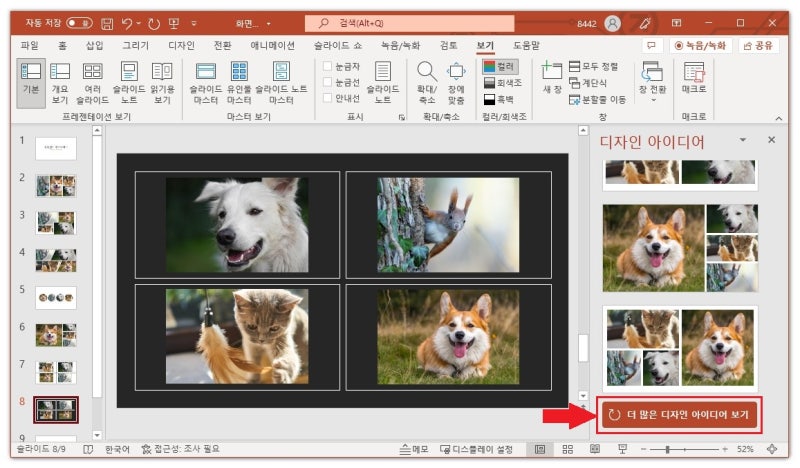The height and width of the screenshot is (468, 800).
Task: Click the Record (녹음/녹화) button
Action: (x=701, y=45)
